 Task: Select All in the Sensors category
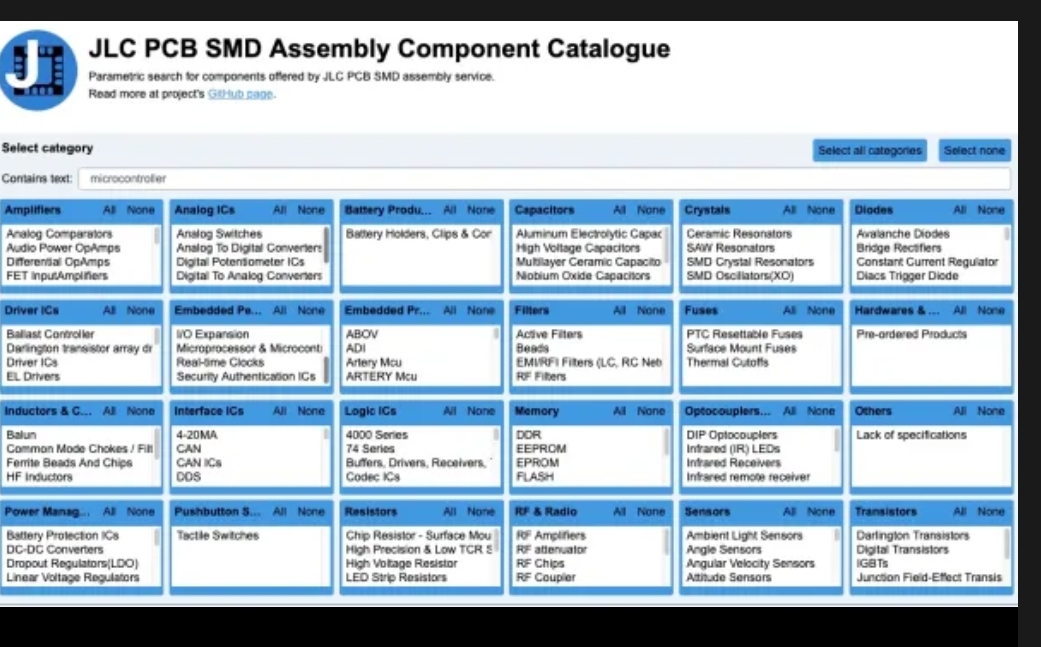click(x=789, y=512)
